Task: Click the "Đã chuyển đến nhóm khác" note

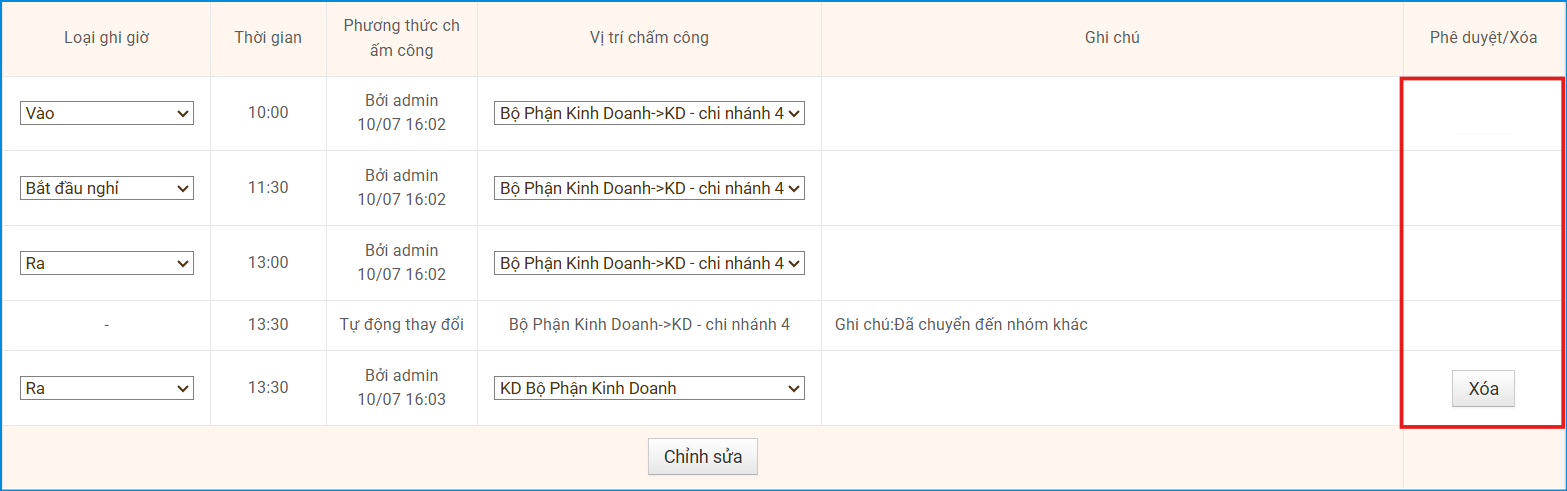Action: pos(961,325)
